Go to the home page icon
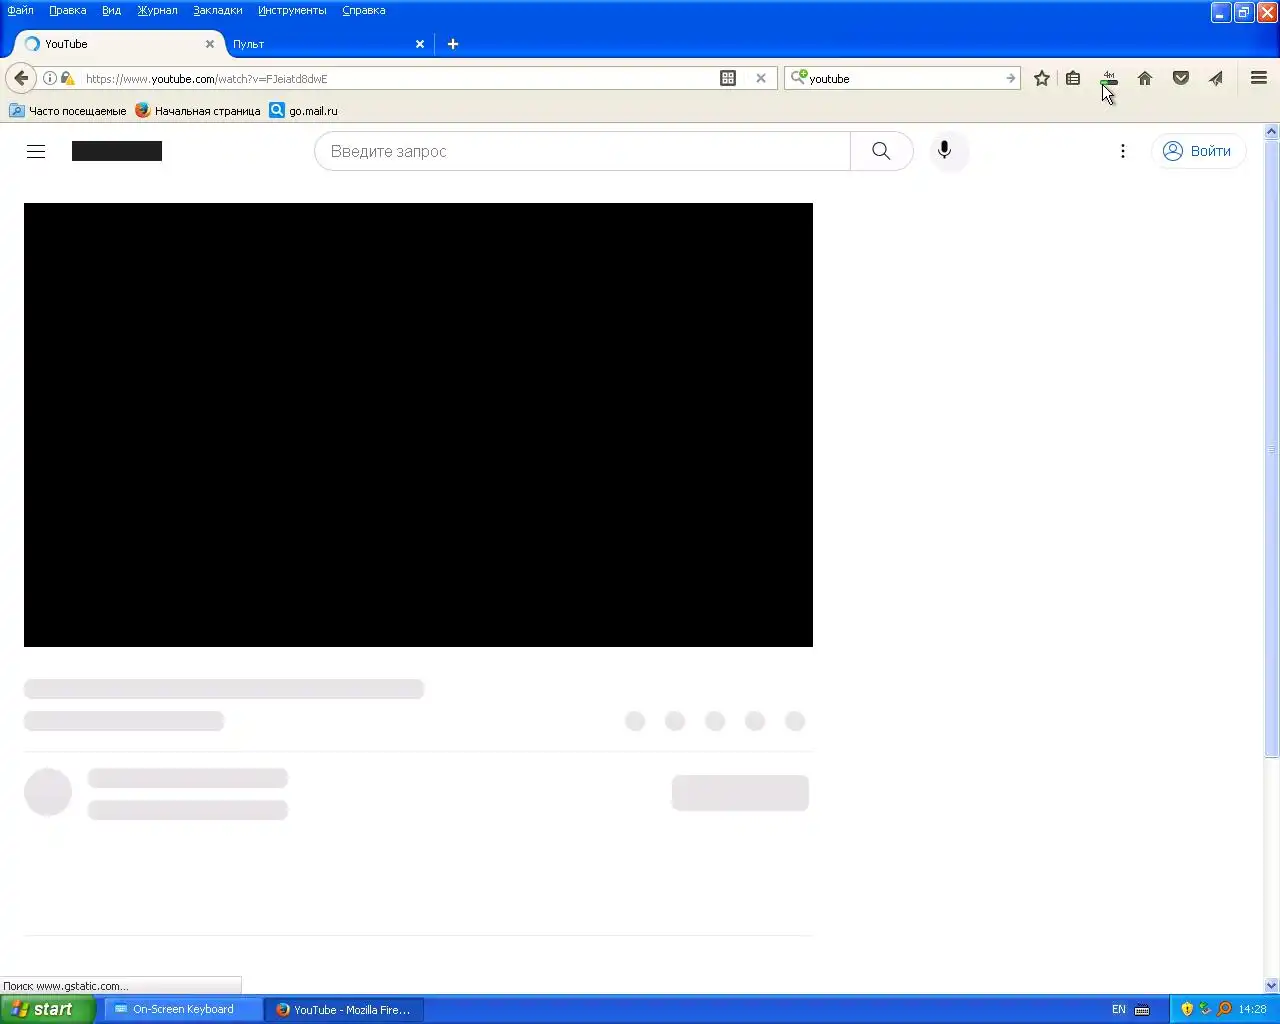The width and height of the screenshot is (1280, 1024). tap(1145, 78)
